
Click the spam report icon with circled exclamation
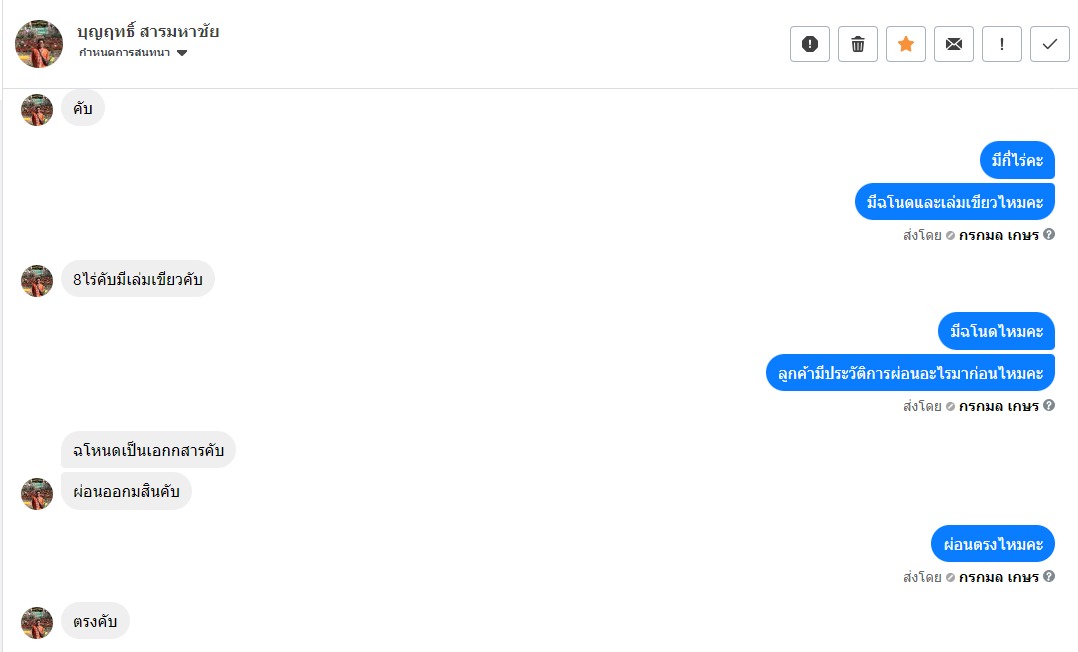tap(810, 44)
